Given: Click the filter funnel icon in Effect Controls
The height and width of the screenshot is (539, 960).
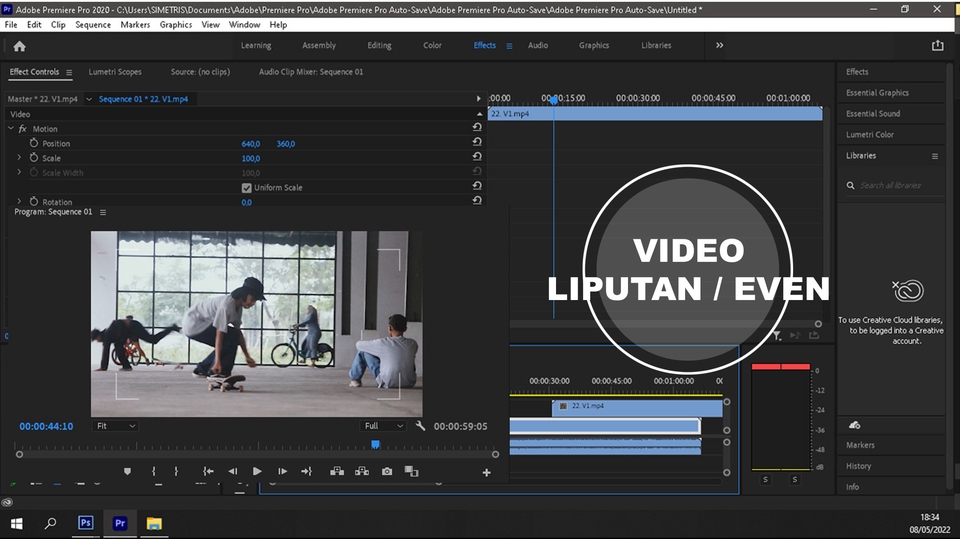Looking at the screenshot, I should tap(777, 336).
